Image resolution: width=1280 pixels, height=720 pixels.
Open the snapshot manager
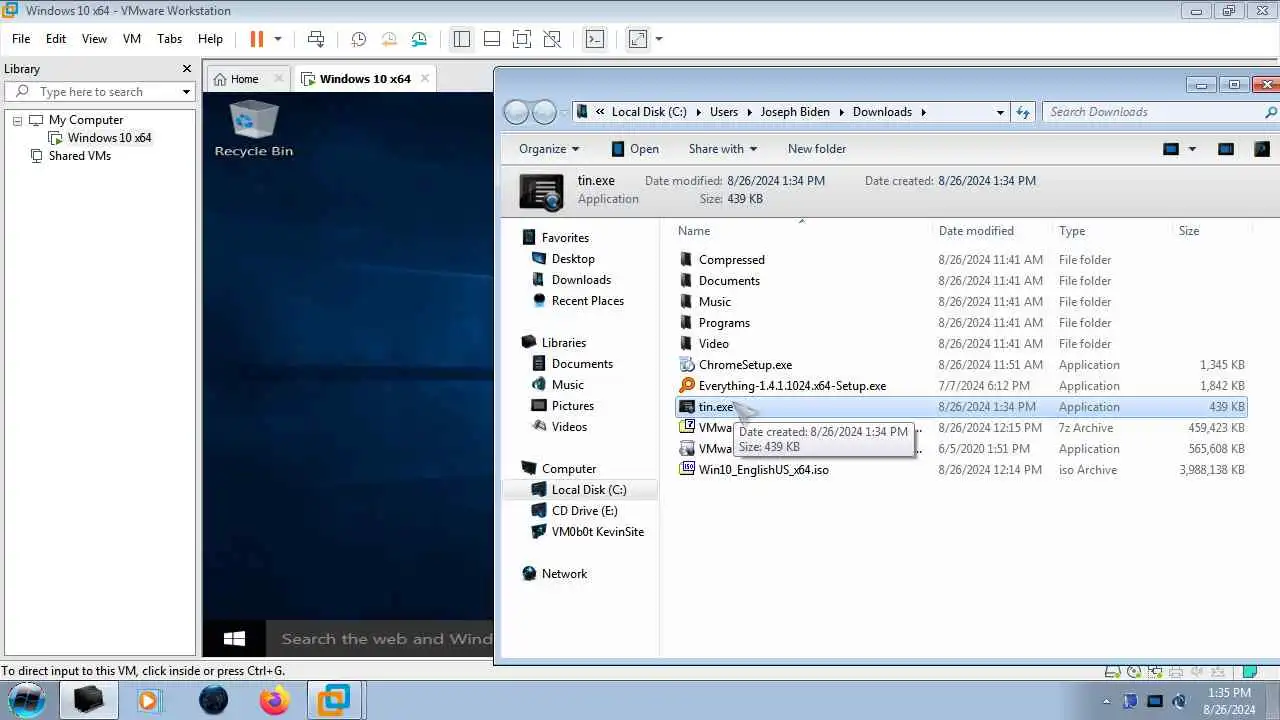pos(419,39)
